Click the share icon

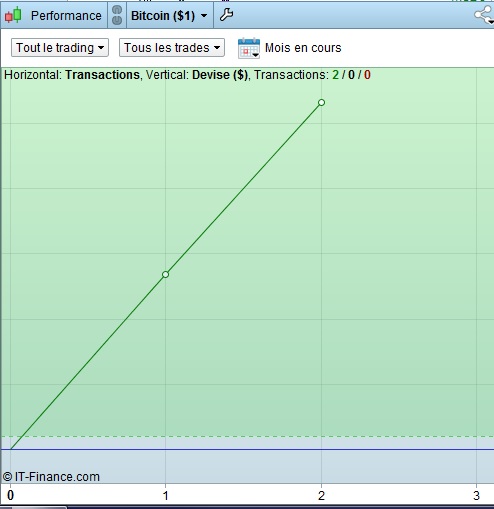(x=483, y=15)
